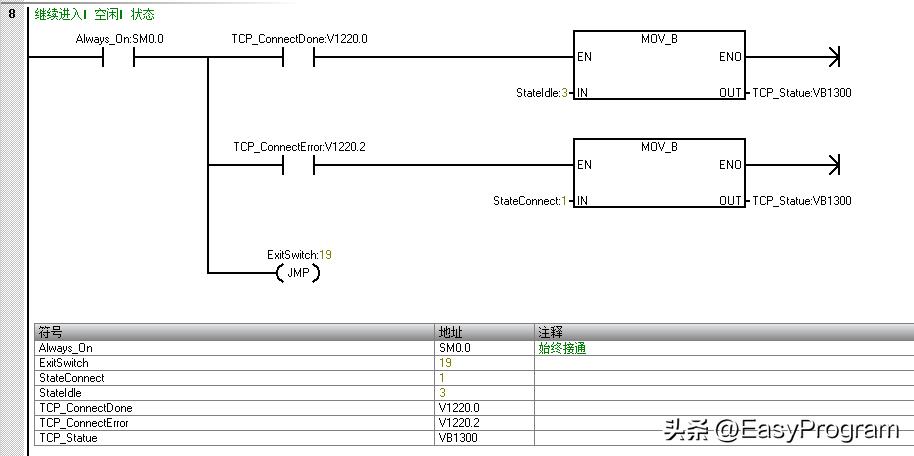Click the VB1300 address cell

484,438
